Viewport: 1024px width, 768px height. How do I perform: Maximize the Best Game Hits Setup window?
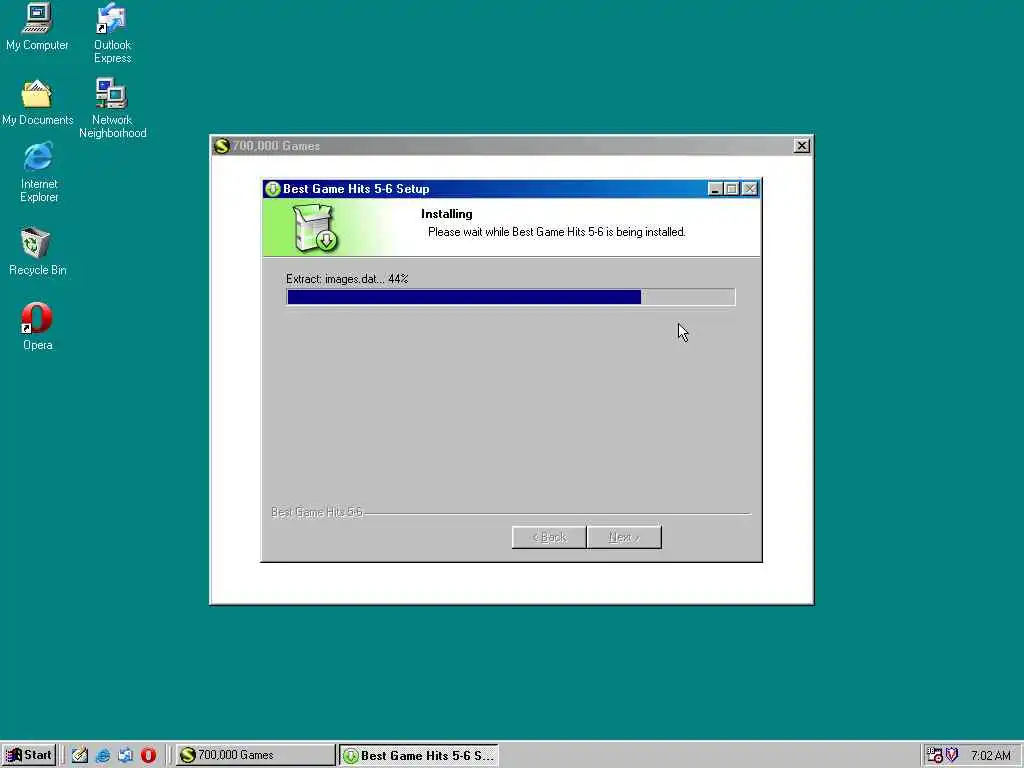point(732,189)
